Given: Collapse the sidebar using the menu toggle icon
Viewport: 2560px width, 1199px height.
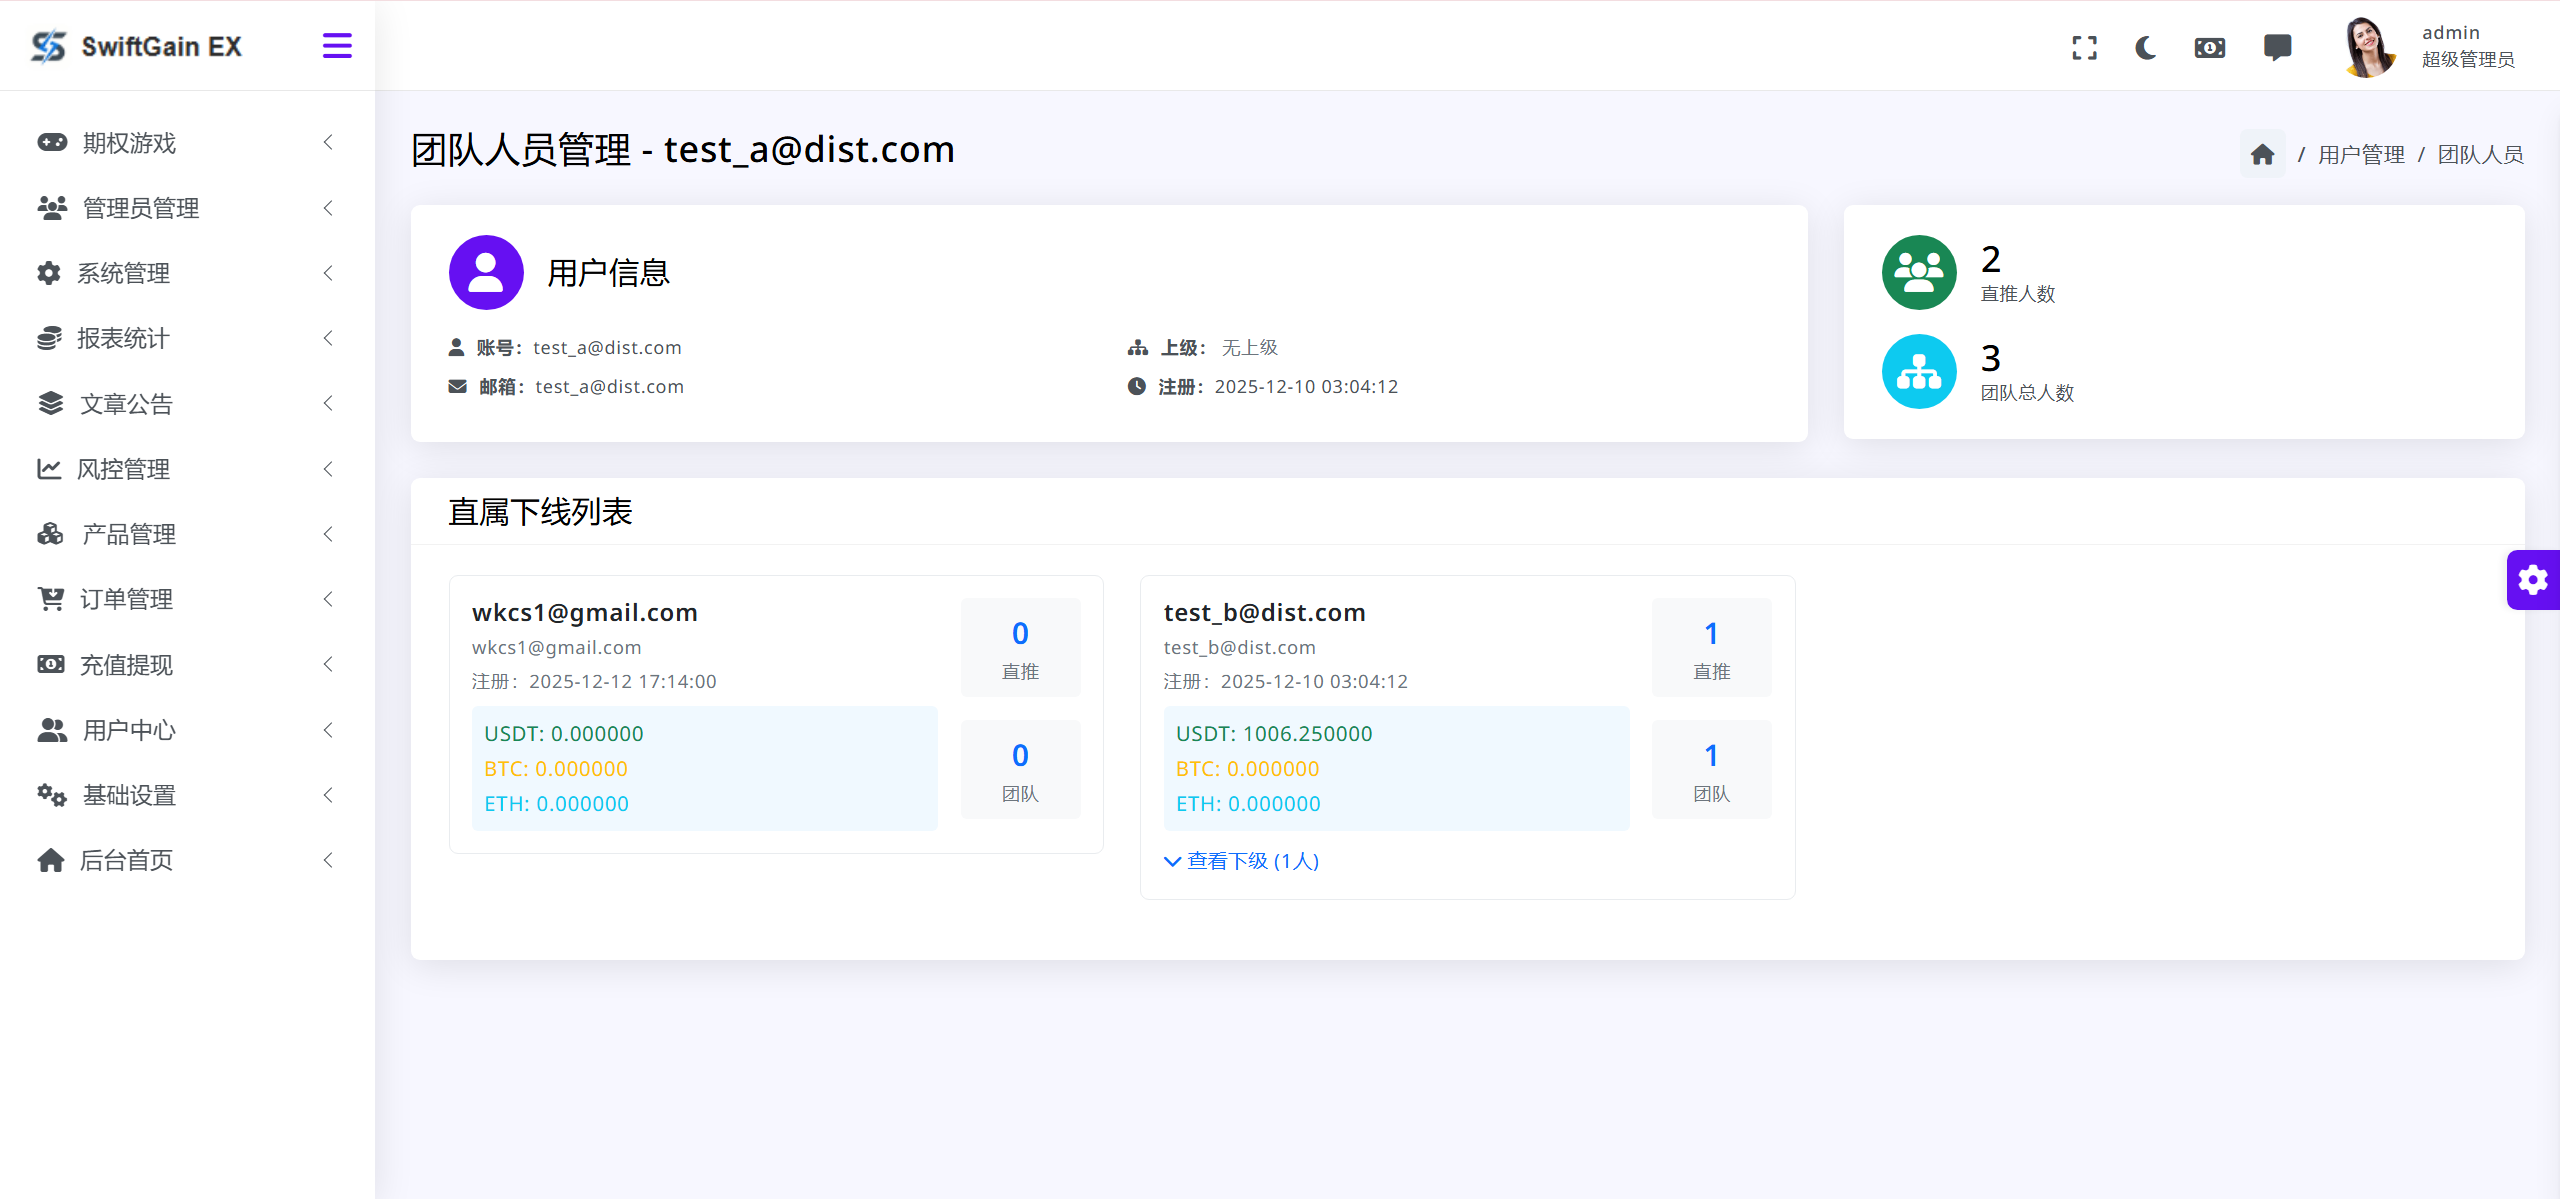Looking at the screenshot, I should click(337, 45).
